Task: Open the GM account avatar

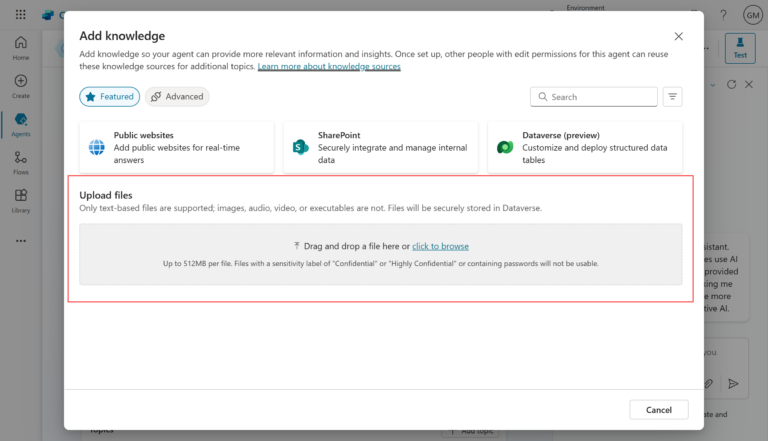Action: tap(753, 15)
